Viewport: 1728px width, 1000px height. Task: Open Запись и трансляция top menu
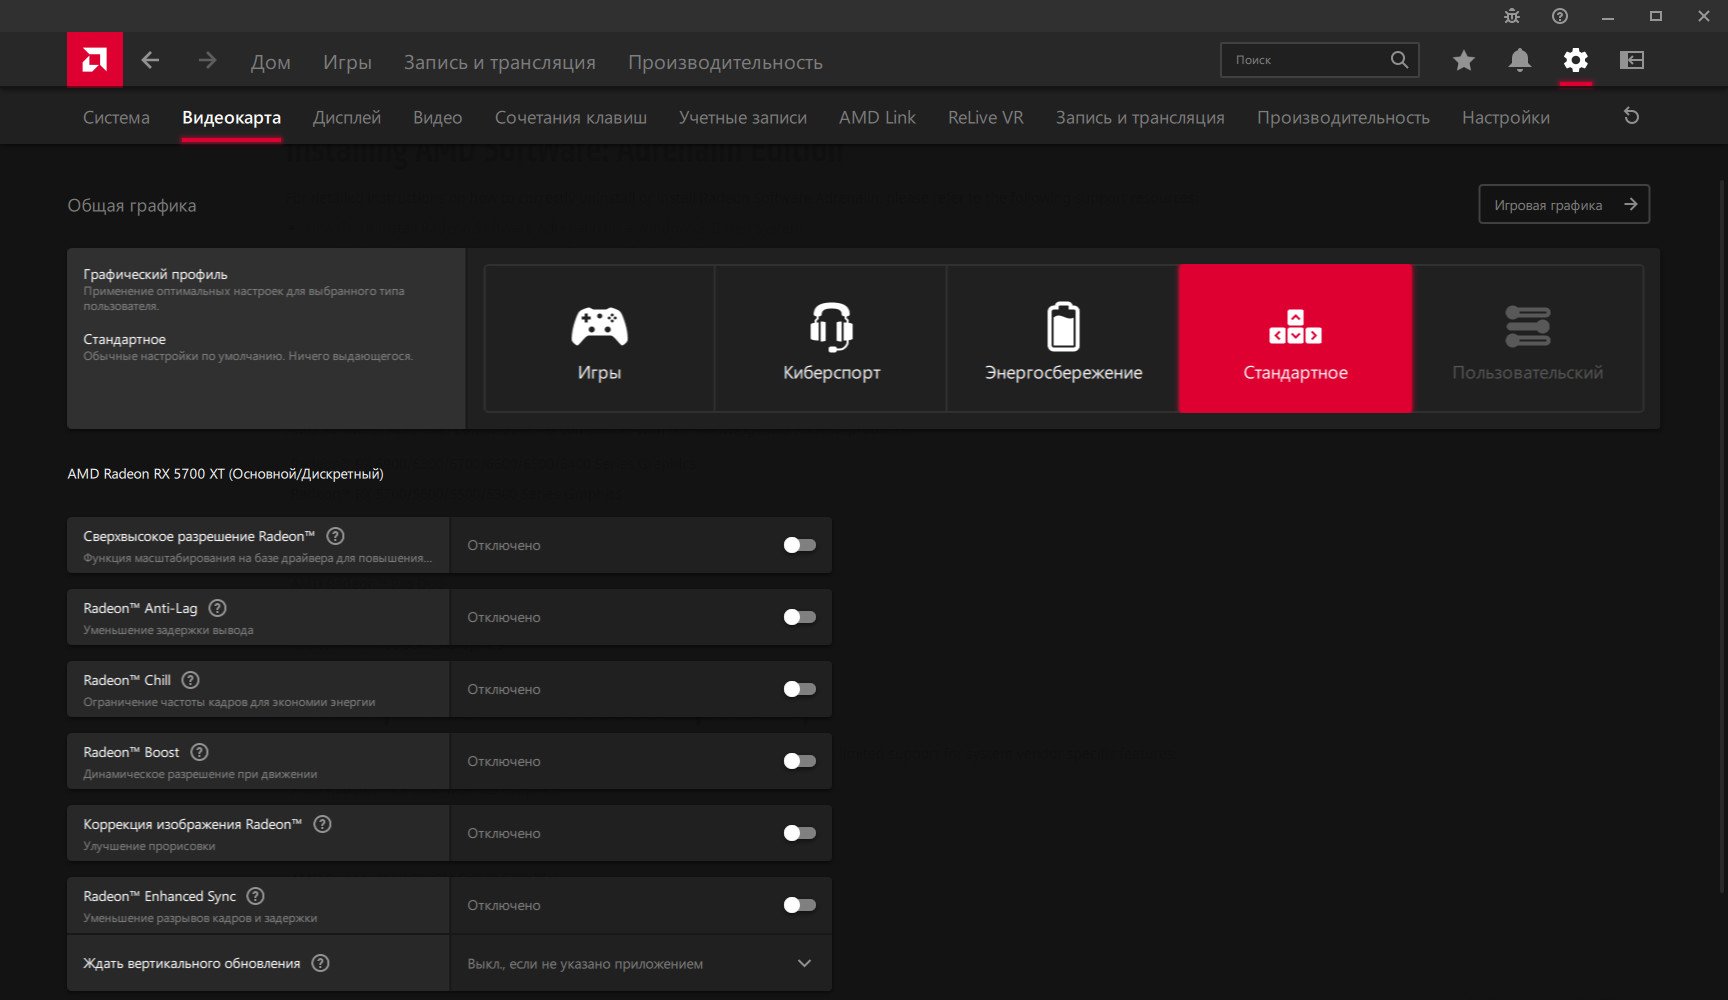pyautogui.click(x=499, y=62)
